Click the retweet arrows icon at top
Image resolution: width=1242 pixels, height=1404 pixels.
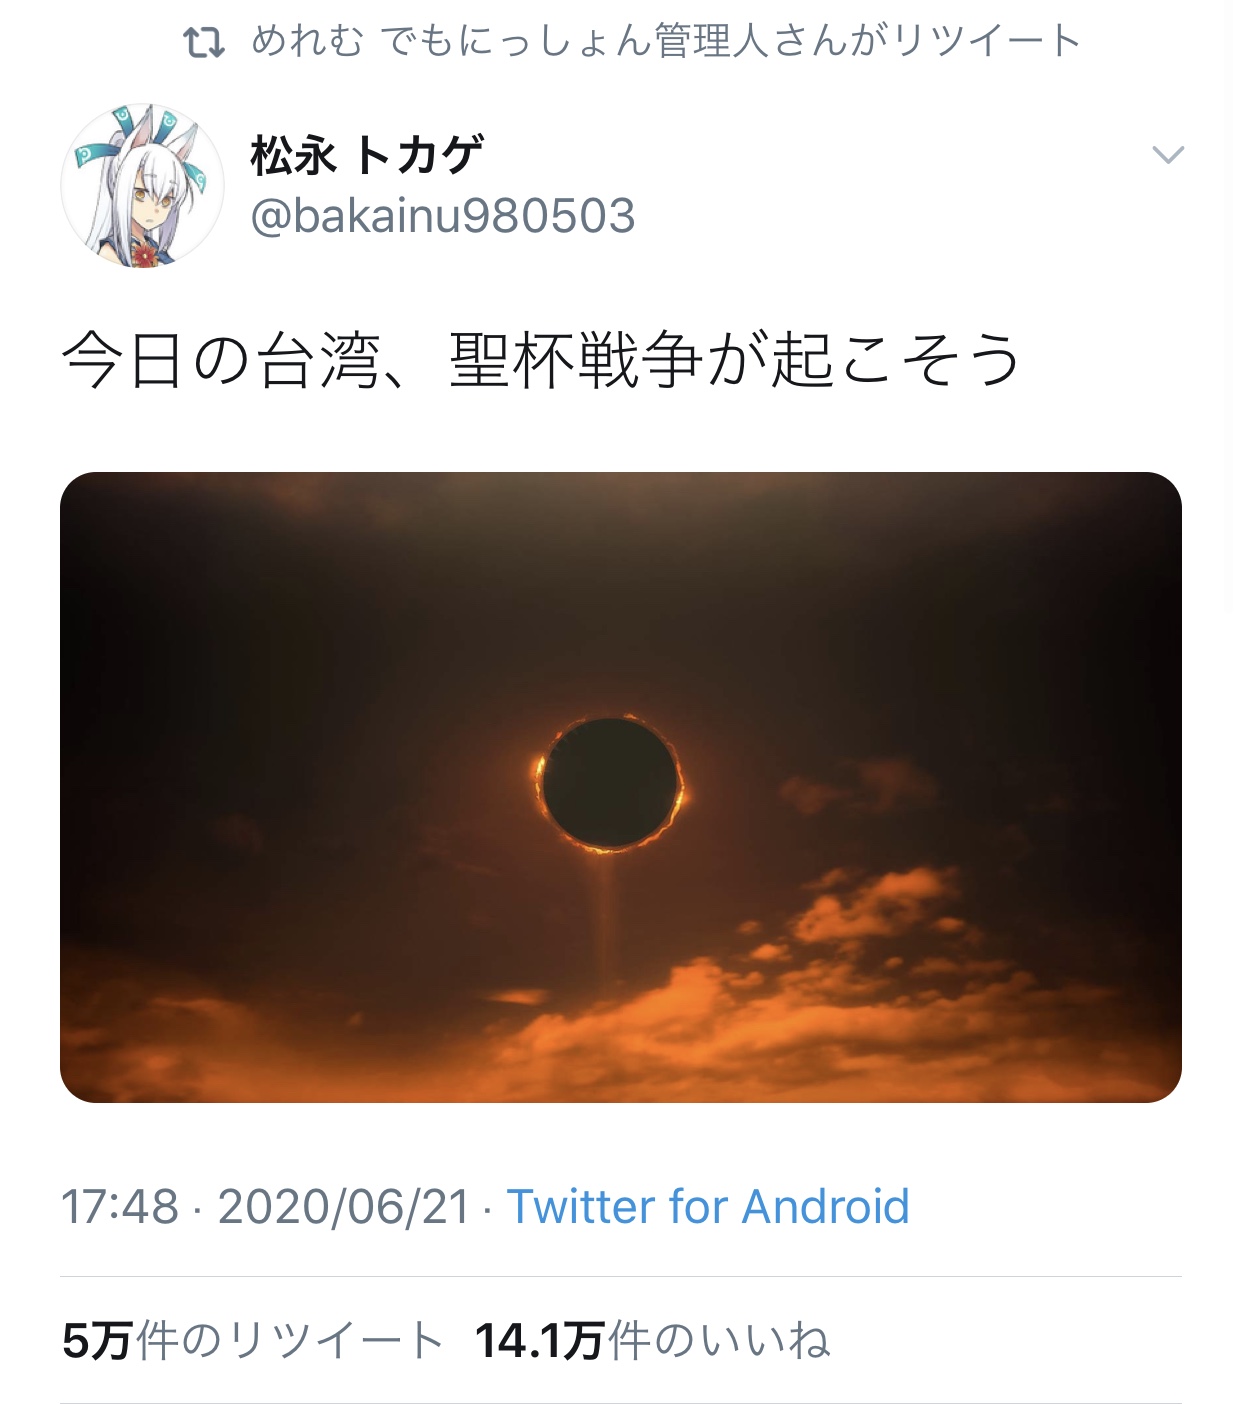tap(204, 42)
